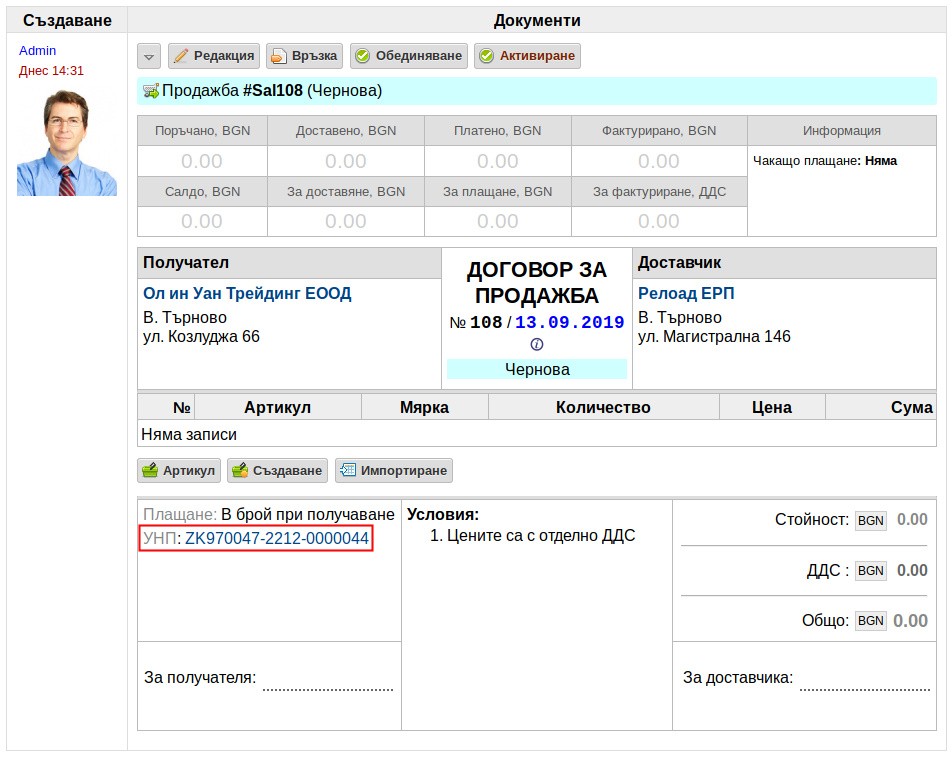Viewport: 952px width, 757px height.
Task: Click the Мярка column header
Action: pyautogui.click(x=424, y=407)
